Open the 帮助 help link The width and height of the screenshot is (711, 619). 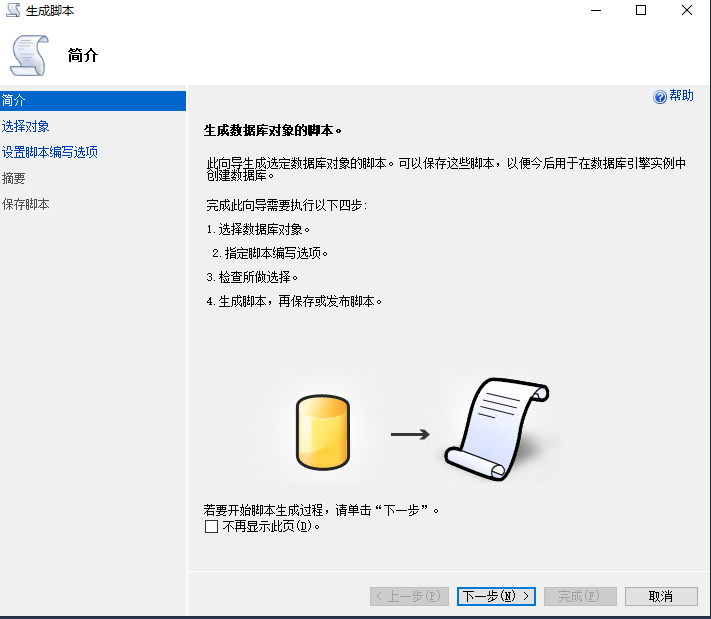[x=681, y=96]
